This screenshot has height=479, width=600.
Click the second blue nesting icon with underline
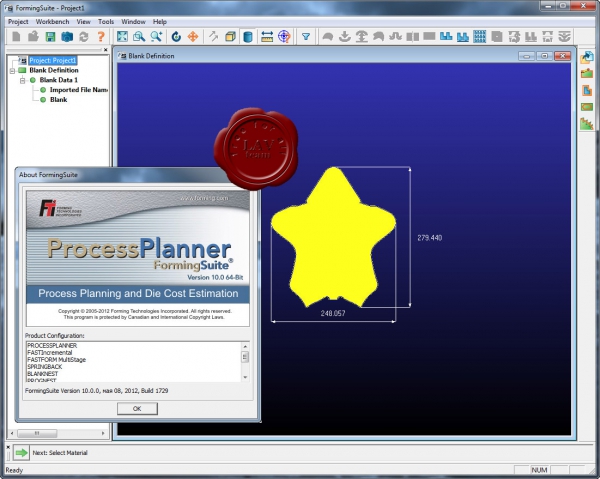(463, 37)
